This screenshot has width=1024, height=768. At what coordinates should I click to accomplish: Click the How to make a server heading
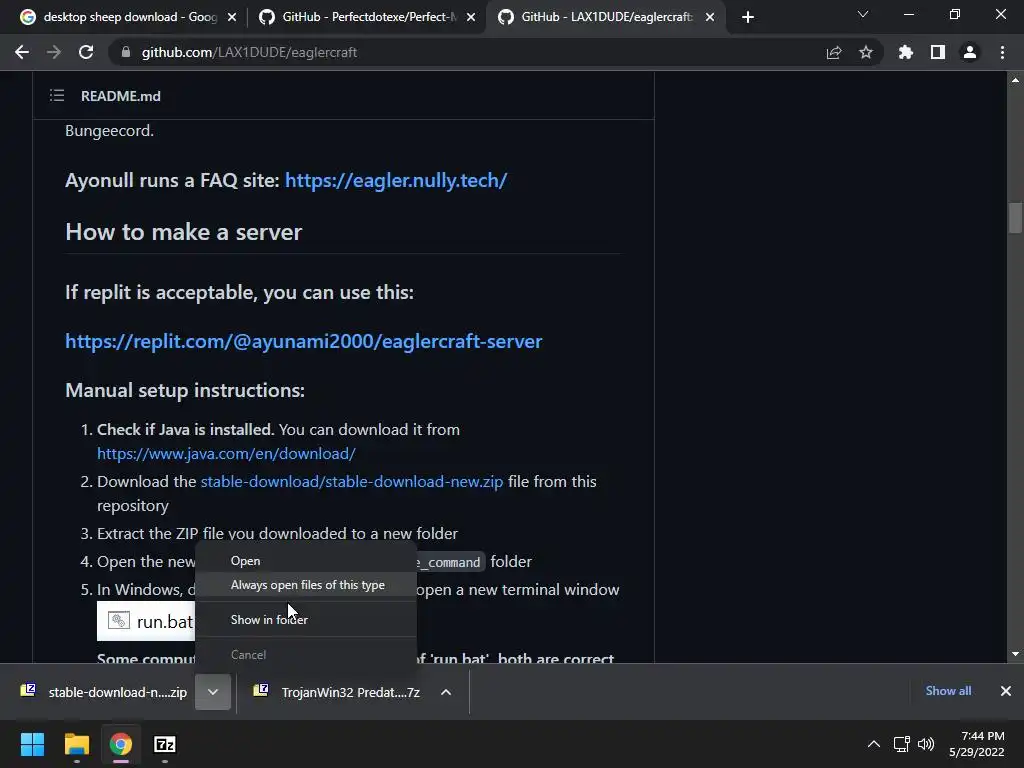(184, 232)
